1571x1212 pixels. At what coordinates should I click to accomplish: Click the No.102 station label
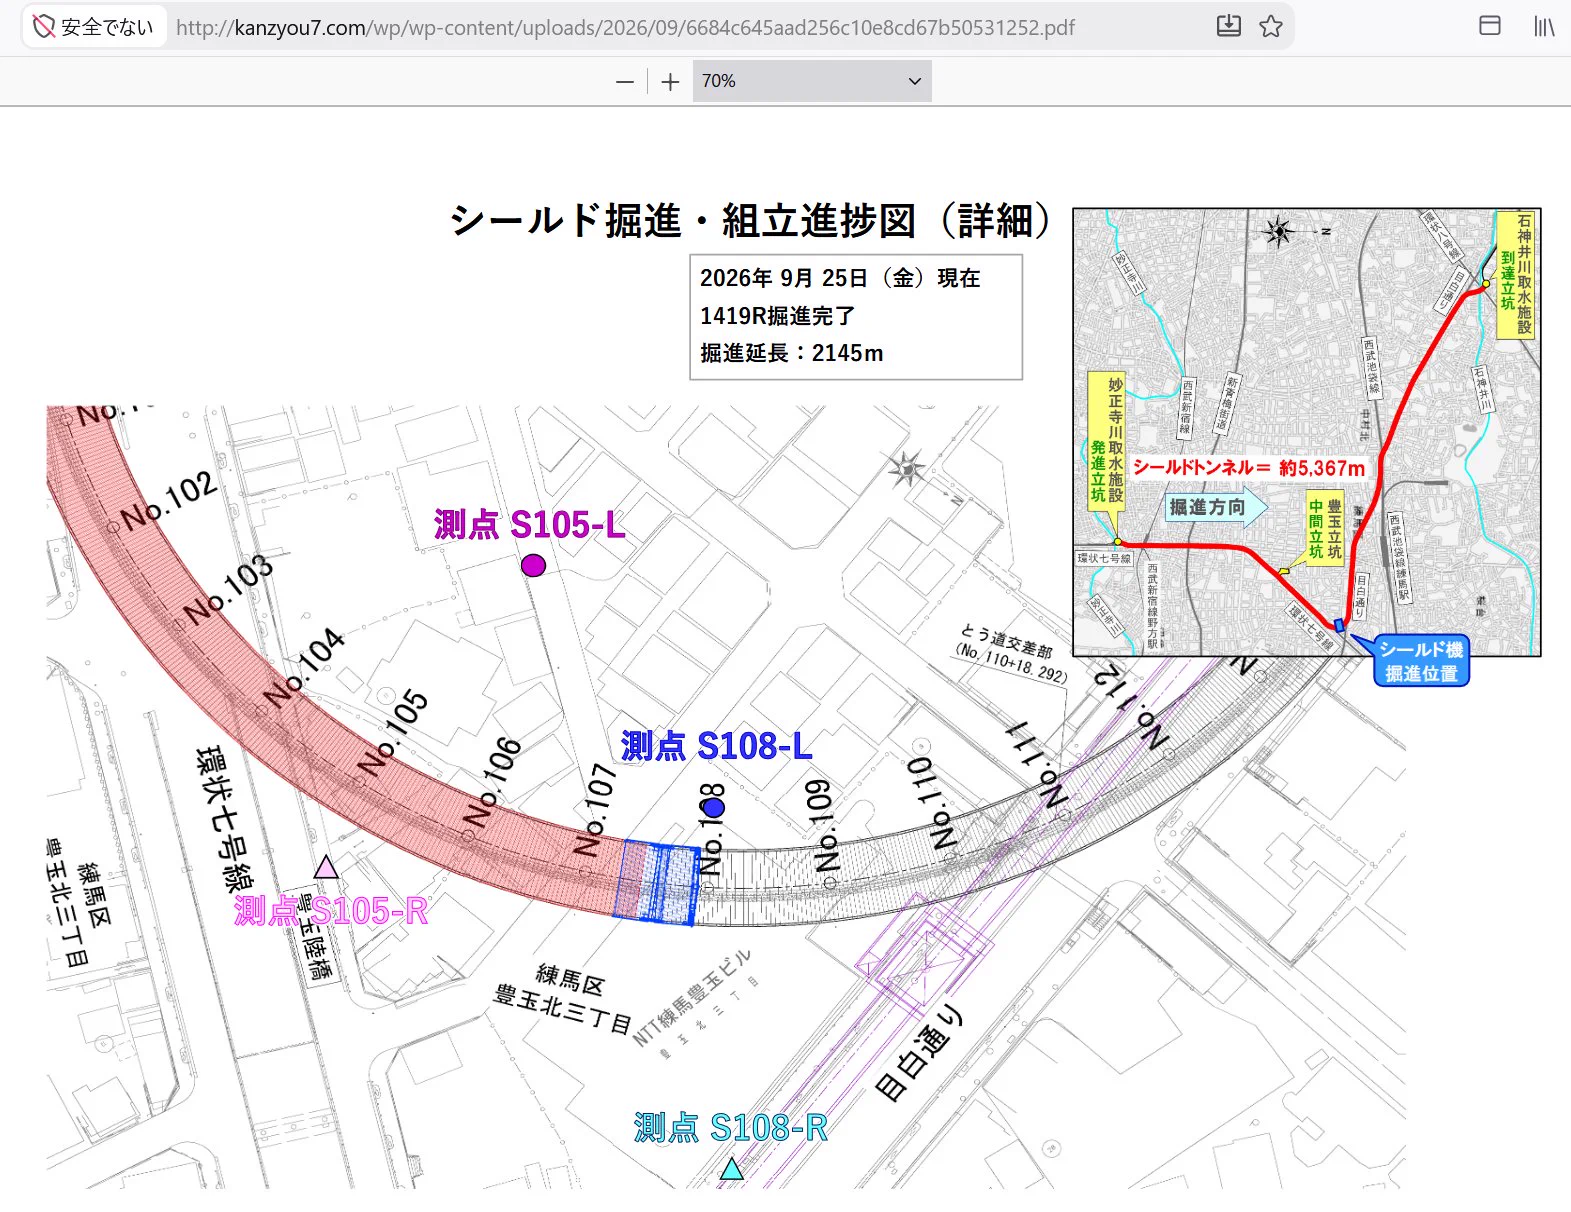(168, 500)
